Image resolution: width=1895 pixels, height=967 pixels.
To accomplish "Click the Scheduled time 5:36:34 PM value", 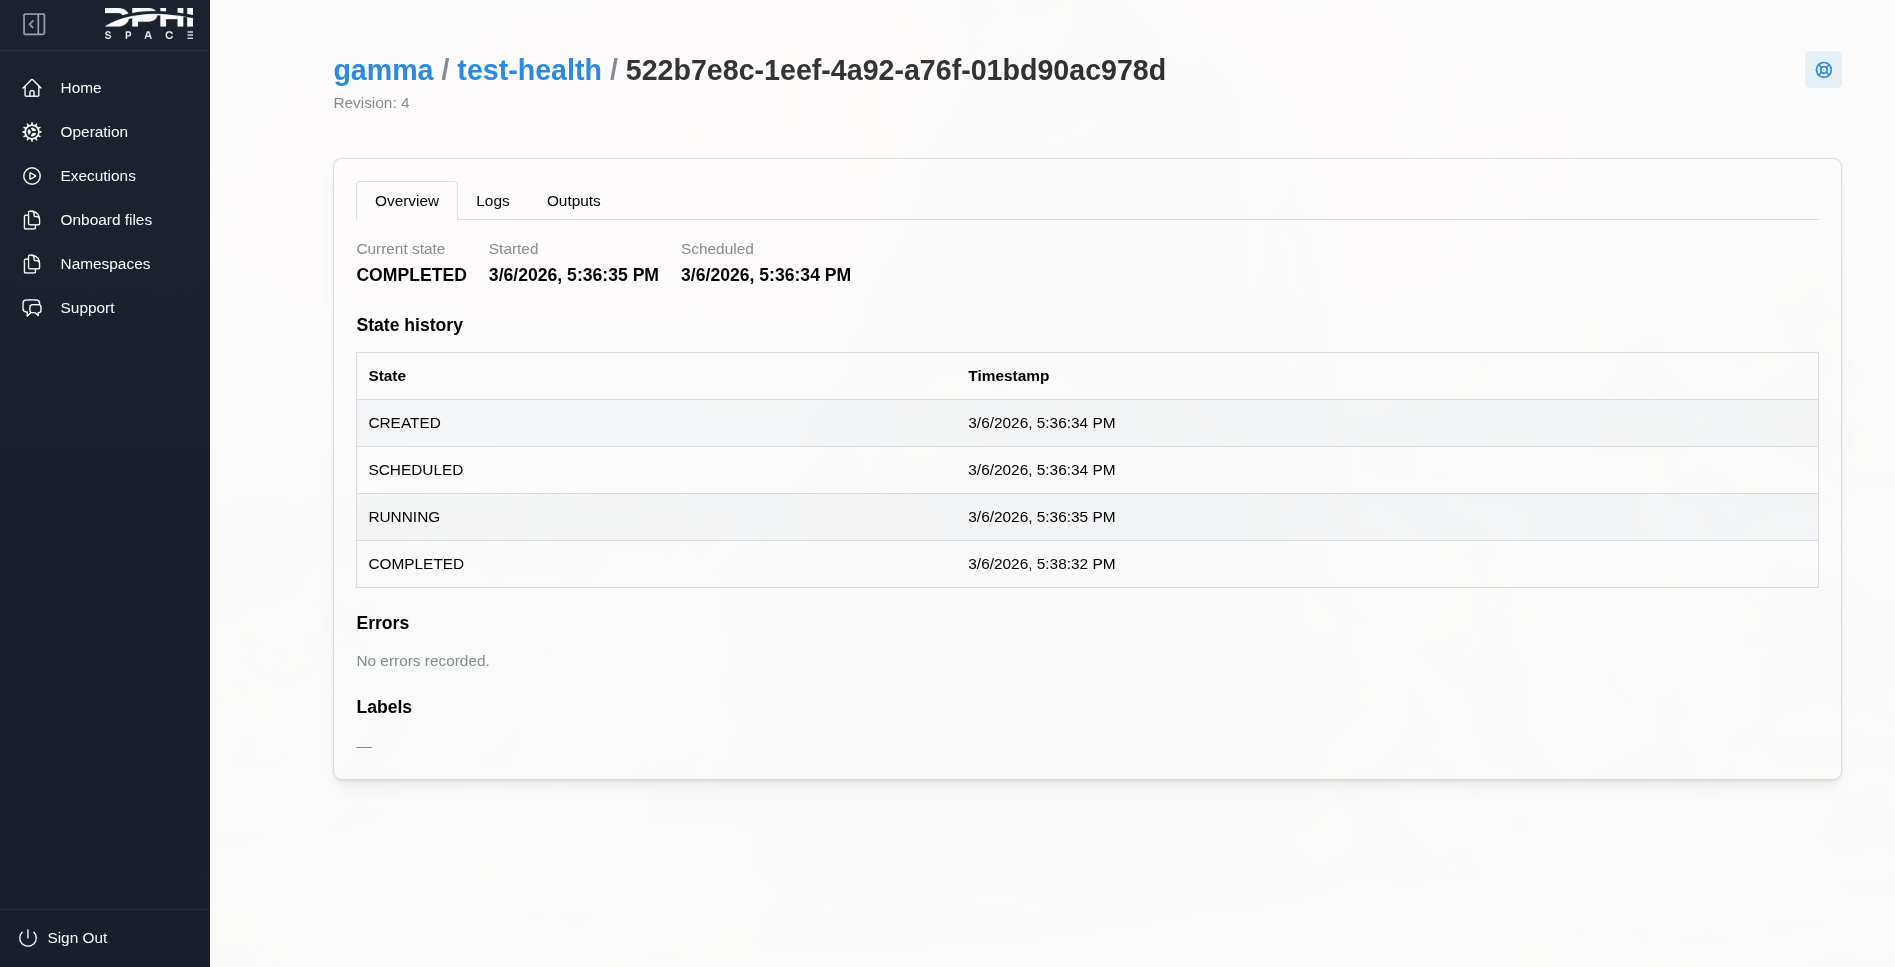I will pos(766,275).
